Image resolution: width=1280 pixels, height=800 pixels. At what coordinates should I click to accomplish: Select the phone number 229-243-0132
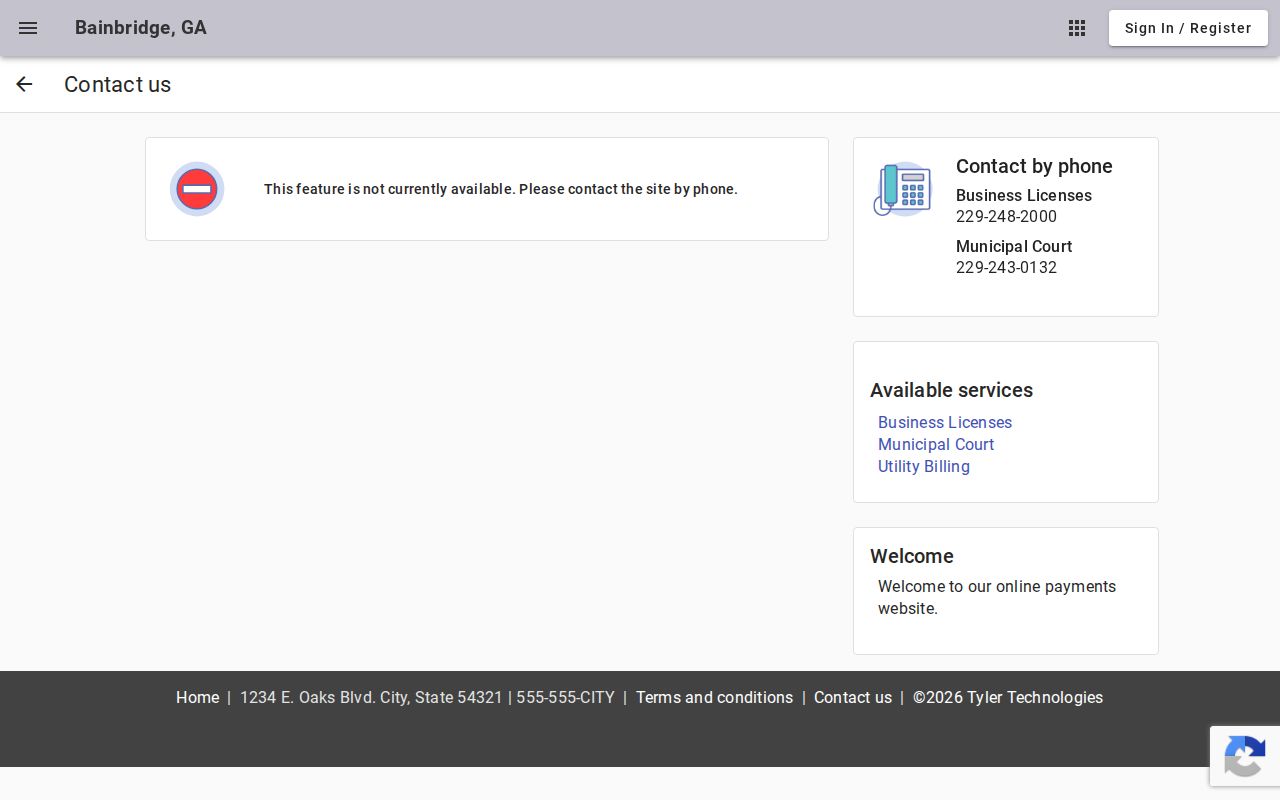[1006, 267]
